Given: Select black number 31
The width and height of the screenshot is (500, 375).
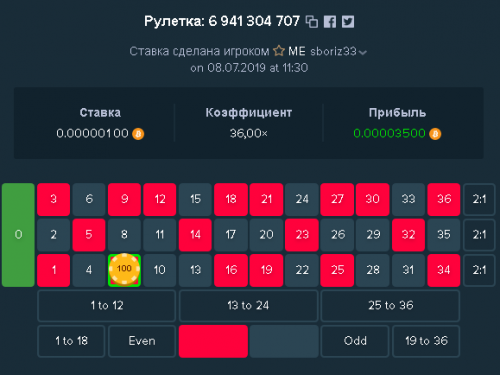Looking at the screenshot, I should pyautogui.click(x=408, y=270).
